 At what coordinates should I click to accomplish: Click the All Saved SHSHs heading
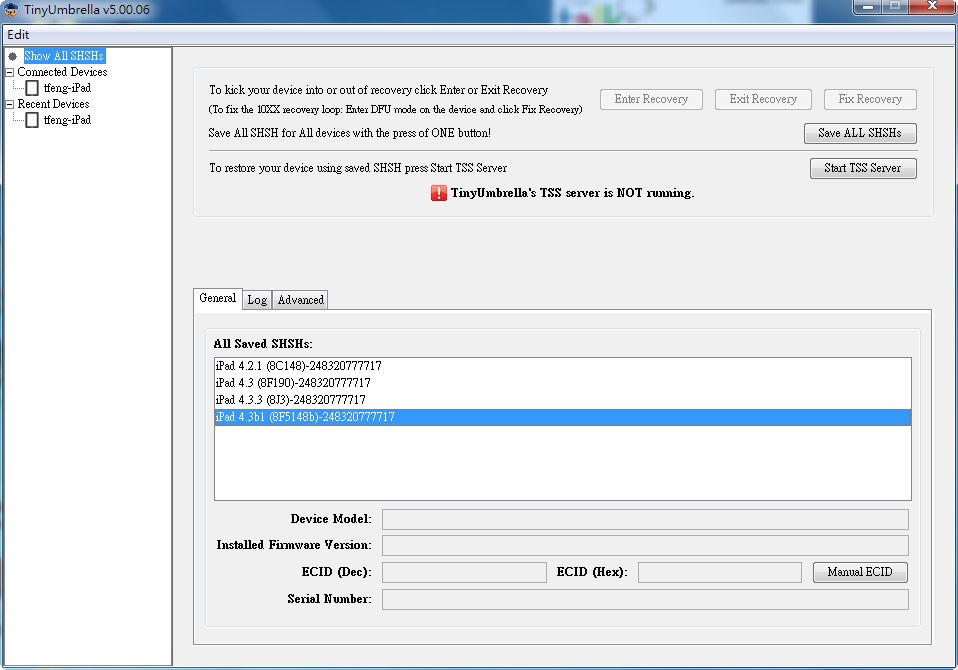click(263, 344)
